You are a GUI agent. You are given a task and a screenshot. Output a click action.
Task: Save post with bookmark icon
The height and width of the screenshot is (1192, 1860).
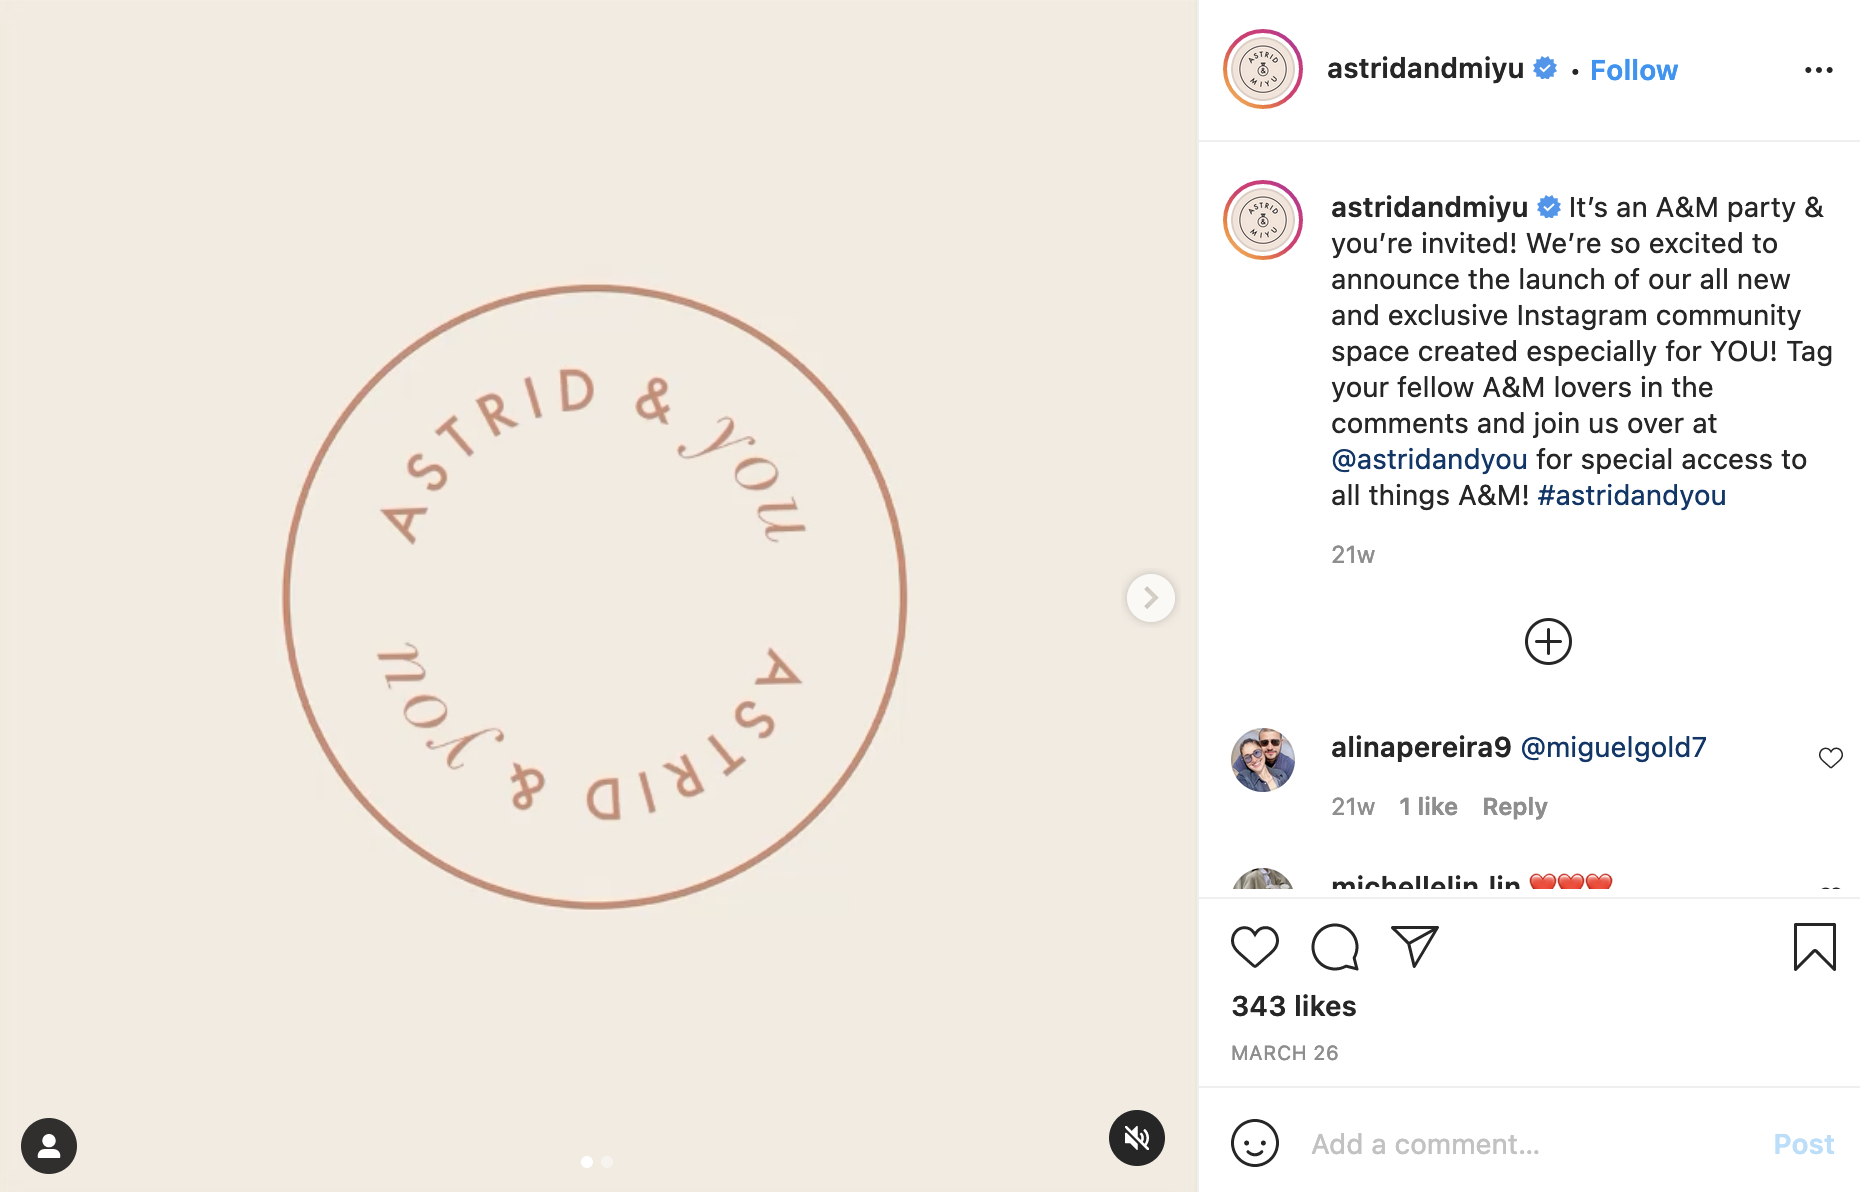pyautogui.click(x=1814, y=946)
